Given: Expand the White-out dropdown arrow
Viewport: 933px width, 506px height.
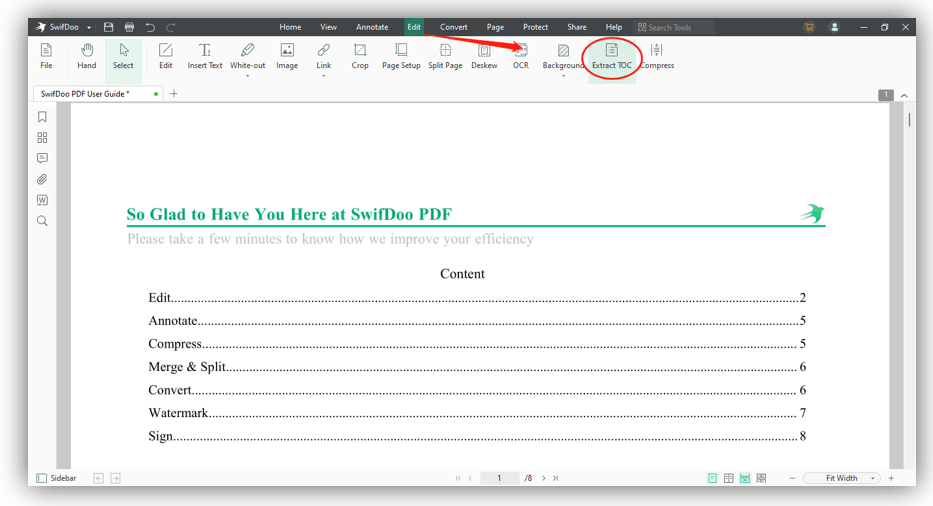Looking at the screenshot, I should 248,76.
